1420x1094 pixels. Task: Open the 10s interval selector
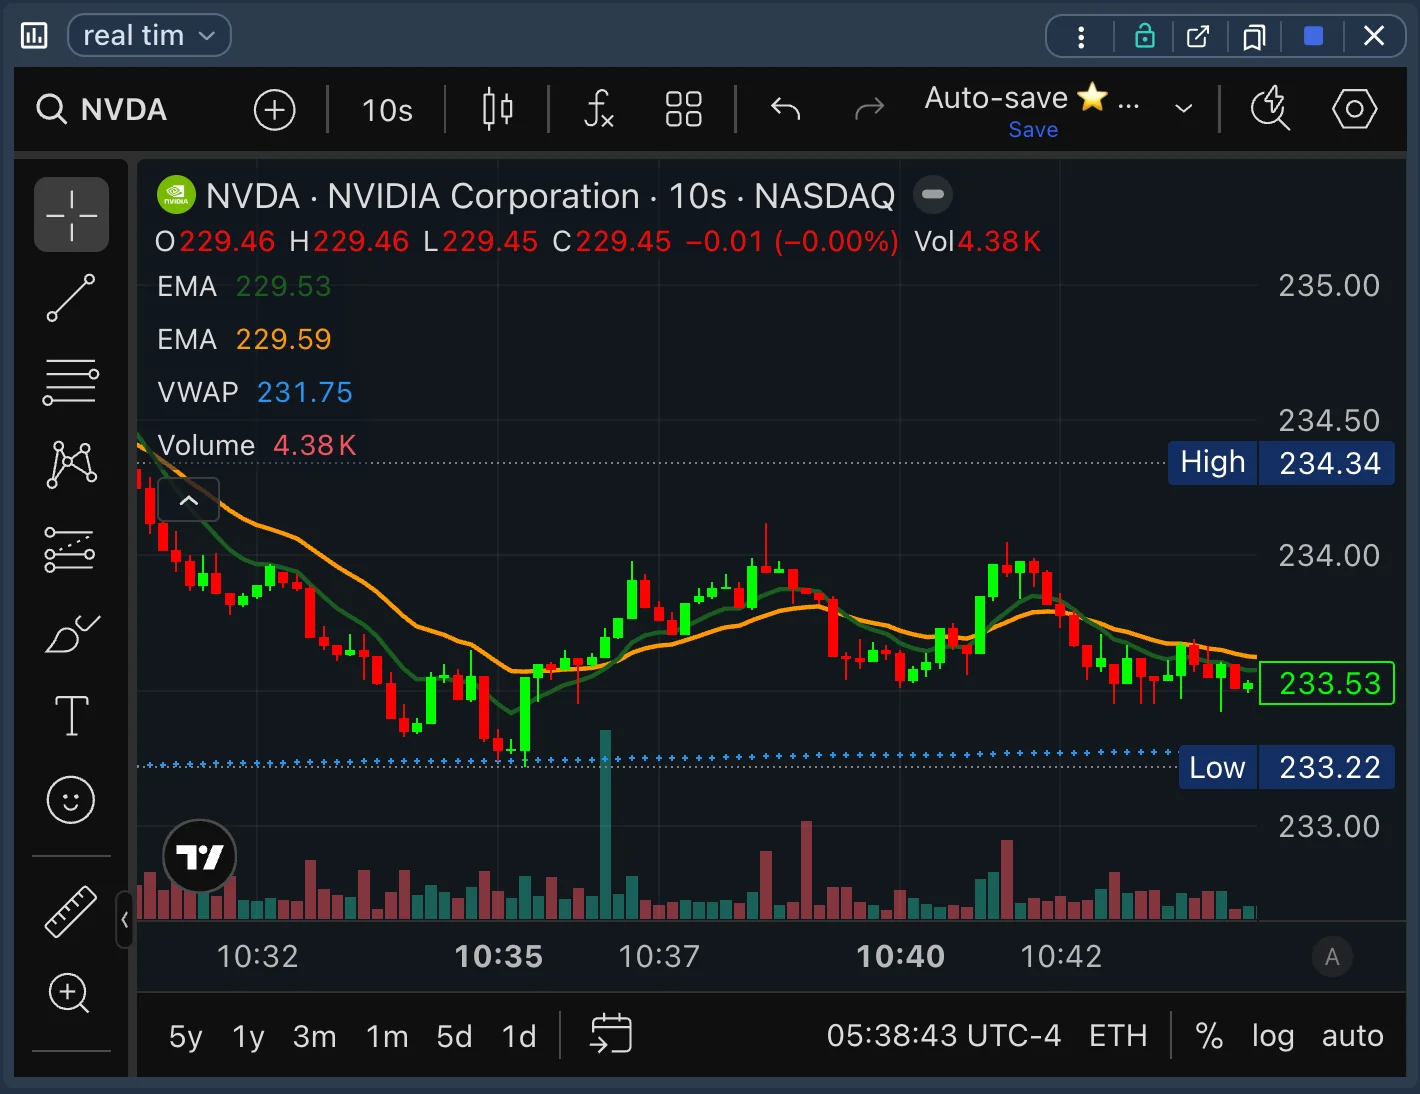(388, 110)
